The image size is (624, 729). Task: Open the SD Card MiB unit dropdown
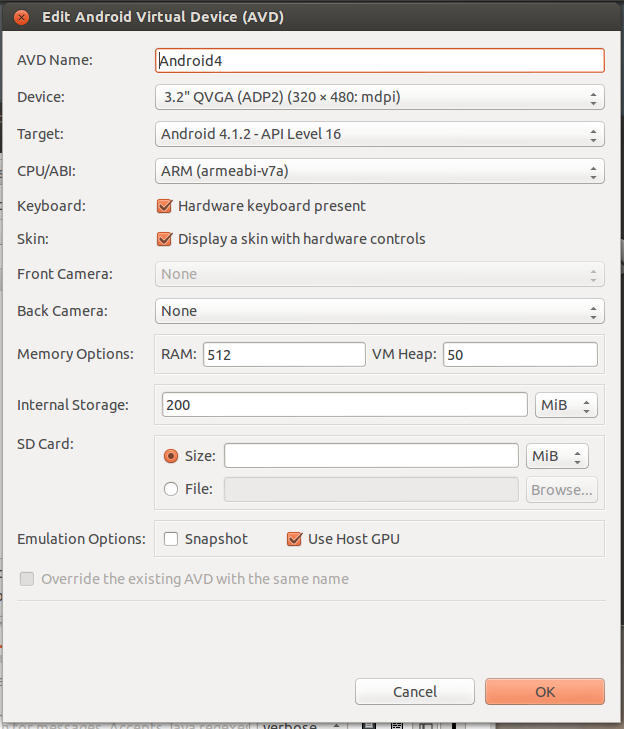(x=557, y=456)
